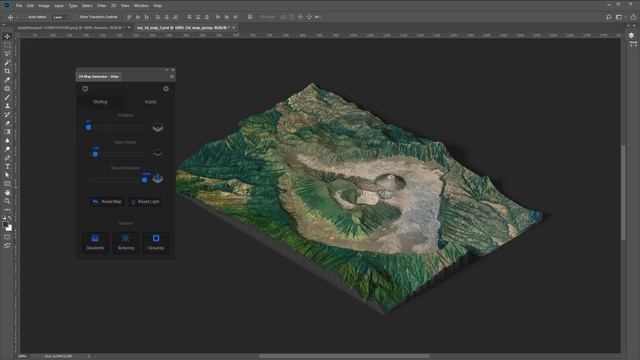Select the Gradient tool
Screen dimensions: 640x360
point(7,132)
